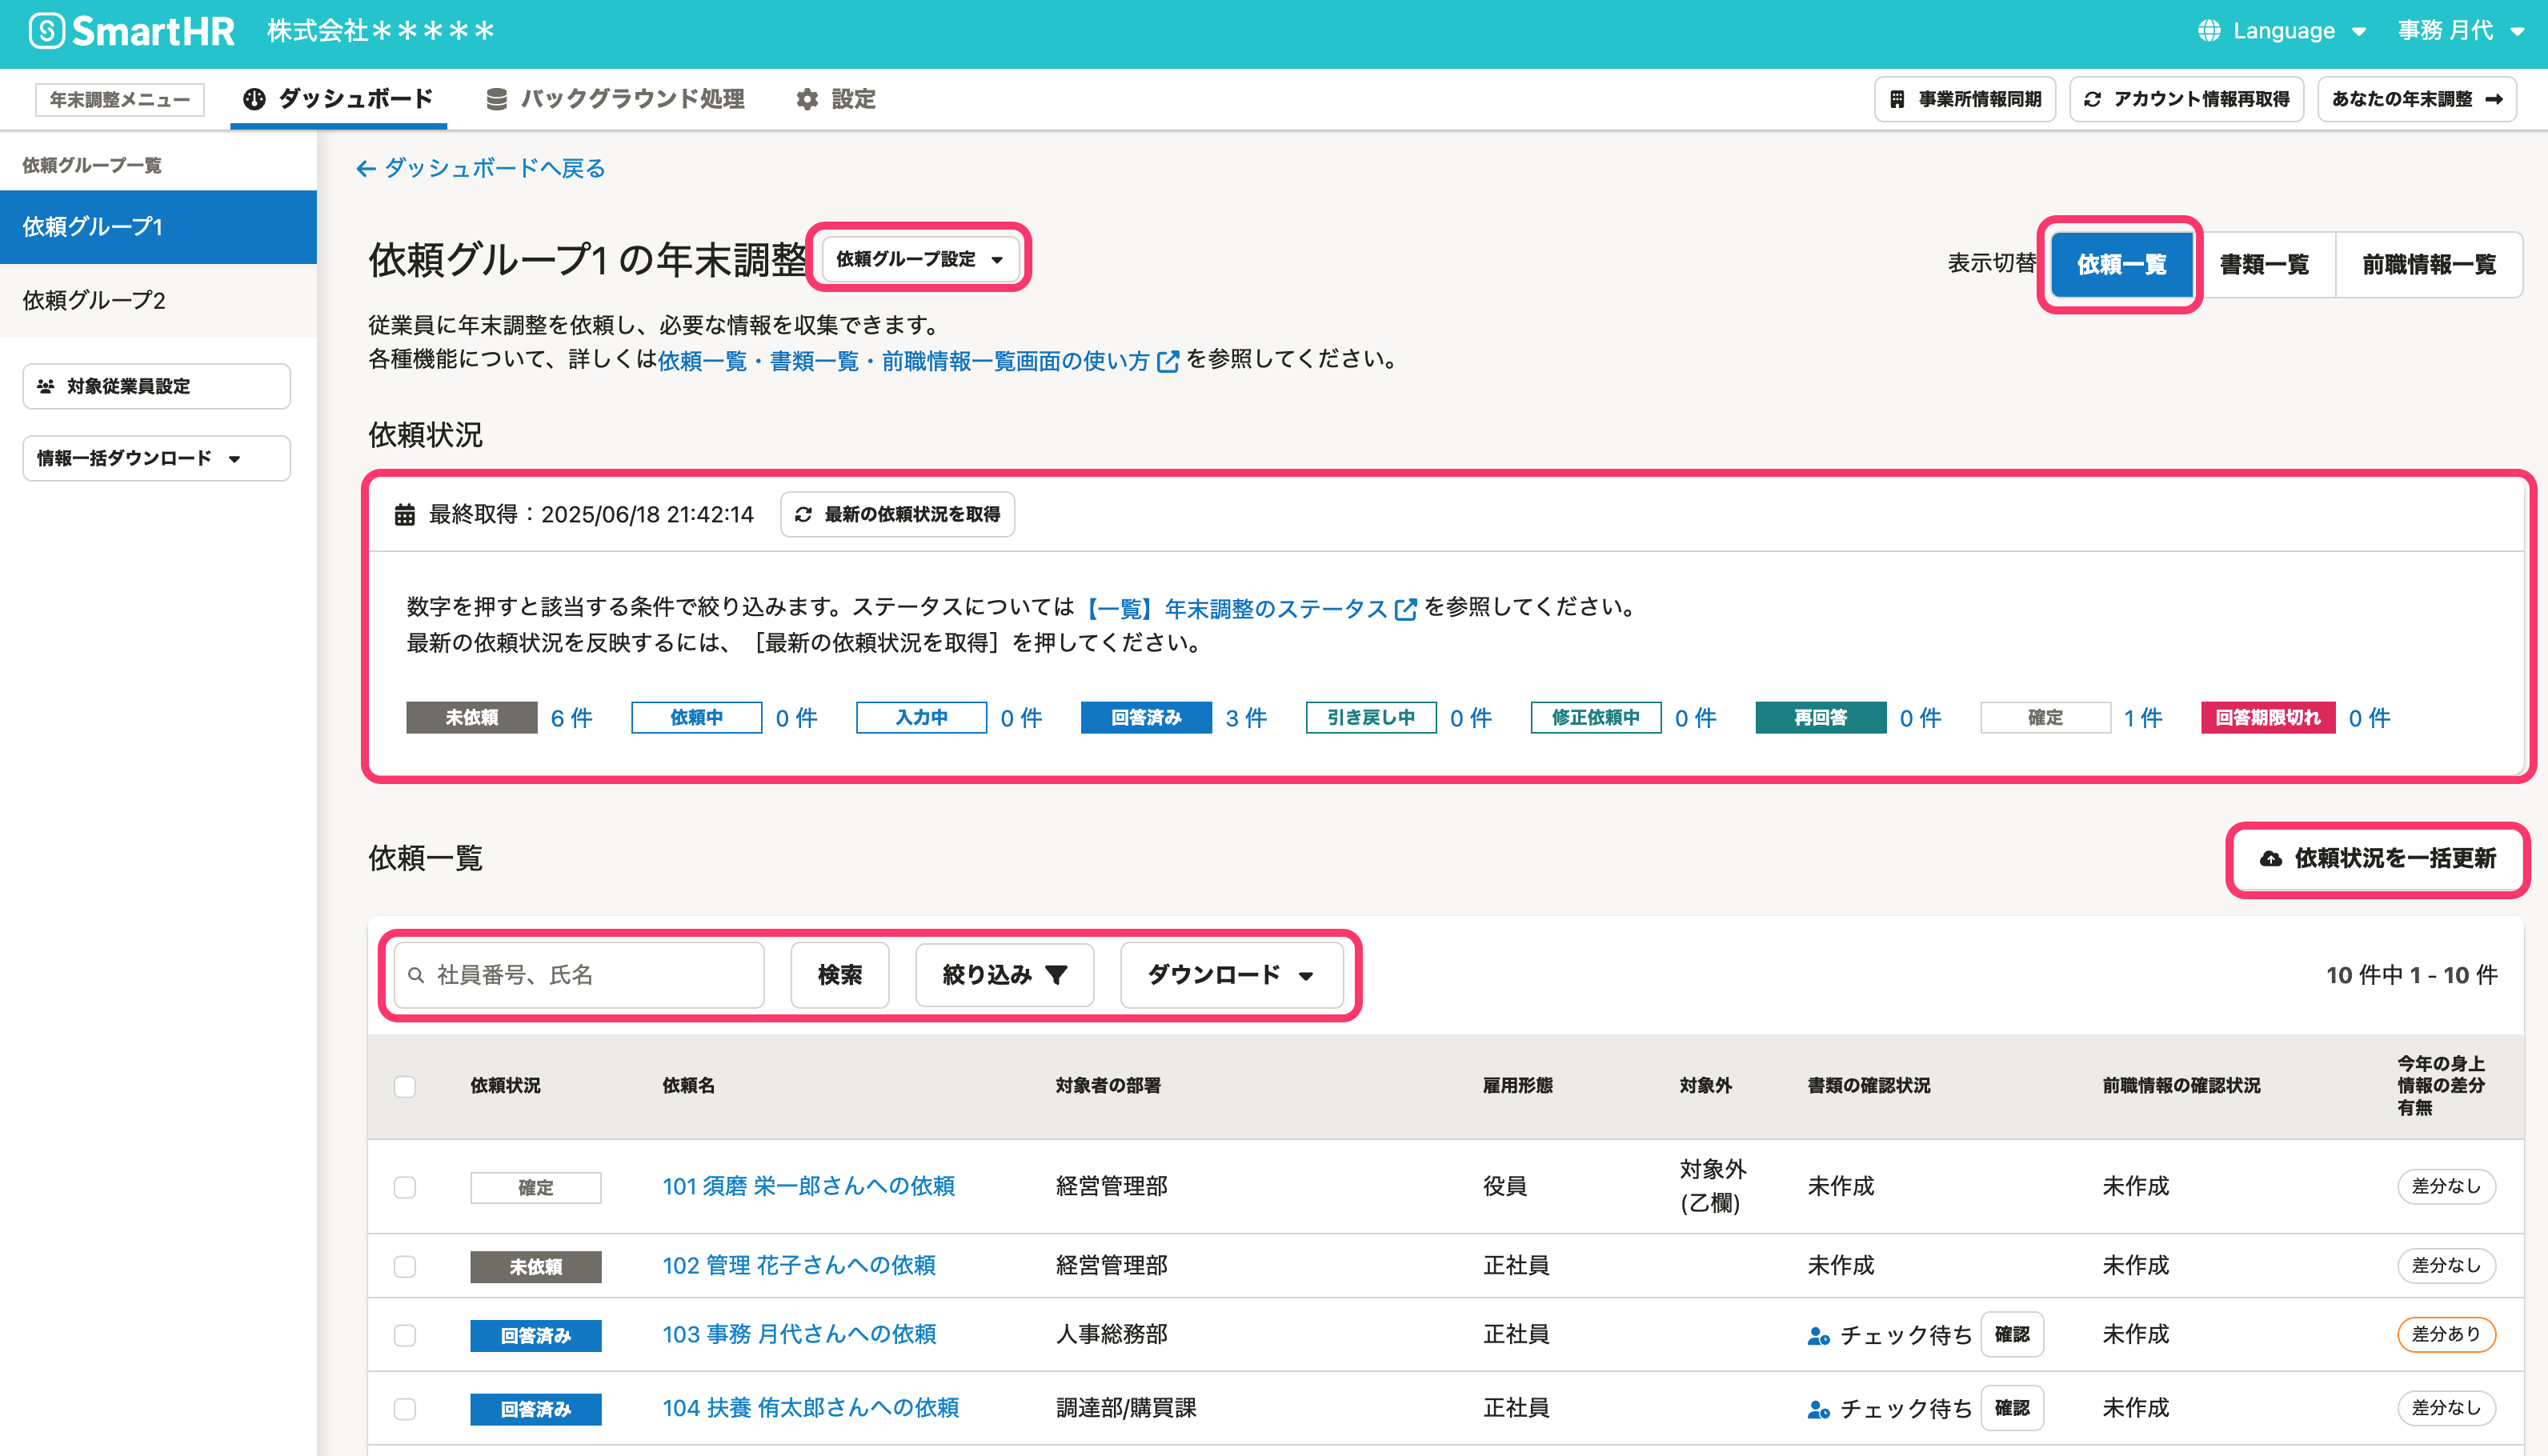The image size is (2548, 1456).
Task: Click 確認 button in row 104
Action: pos(2012,1409)
